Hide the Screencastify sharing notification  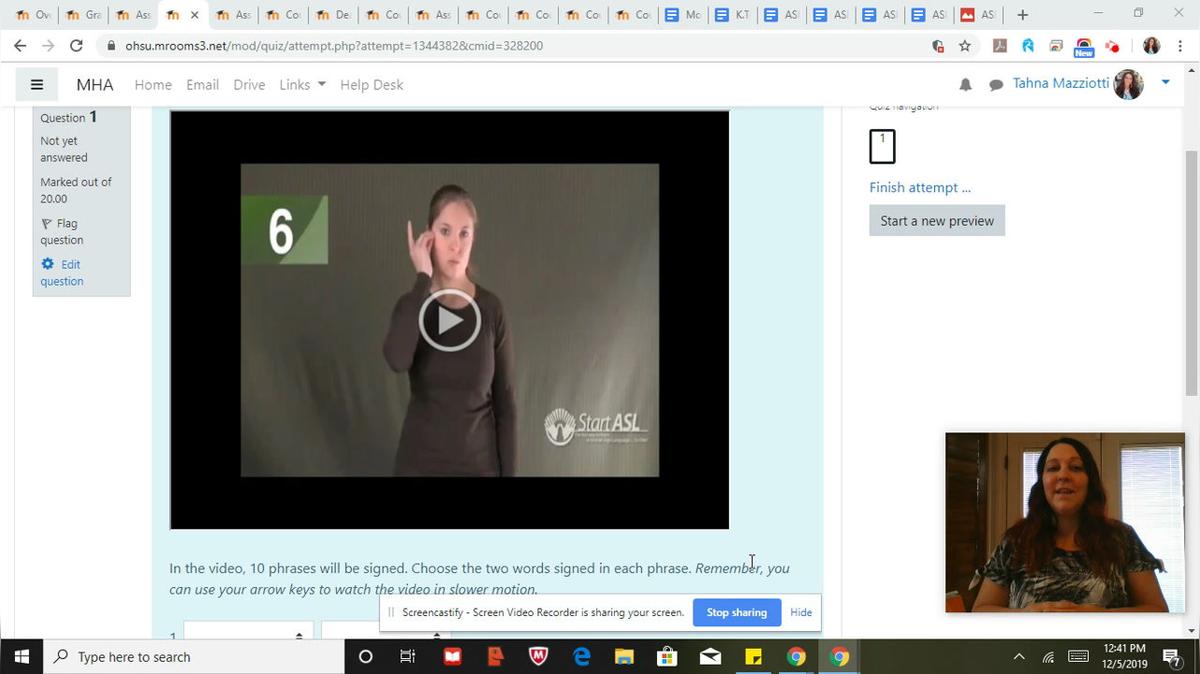(801, 612)
